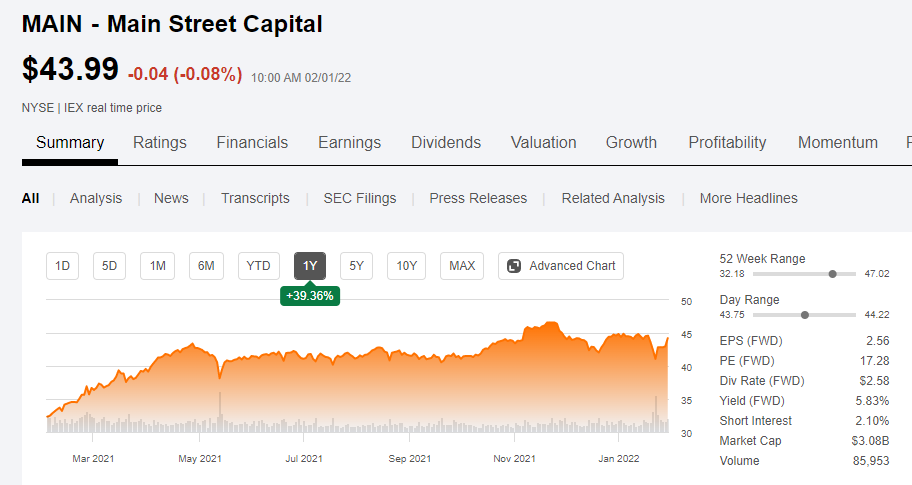The width and height of the screenshot is (912, 485).
Task: Click the Div Rate (FWD) value $2.58
Action: (875, 381)
